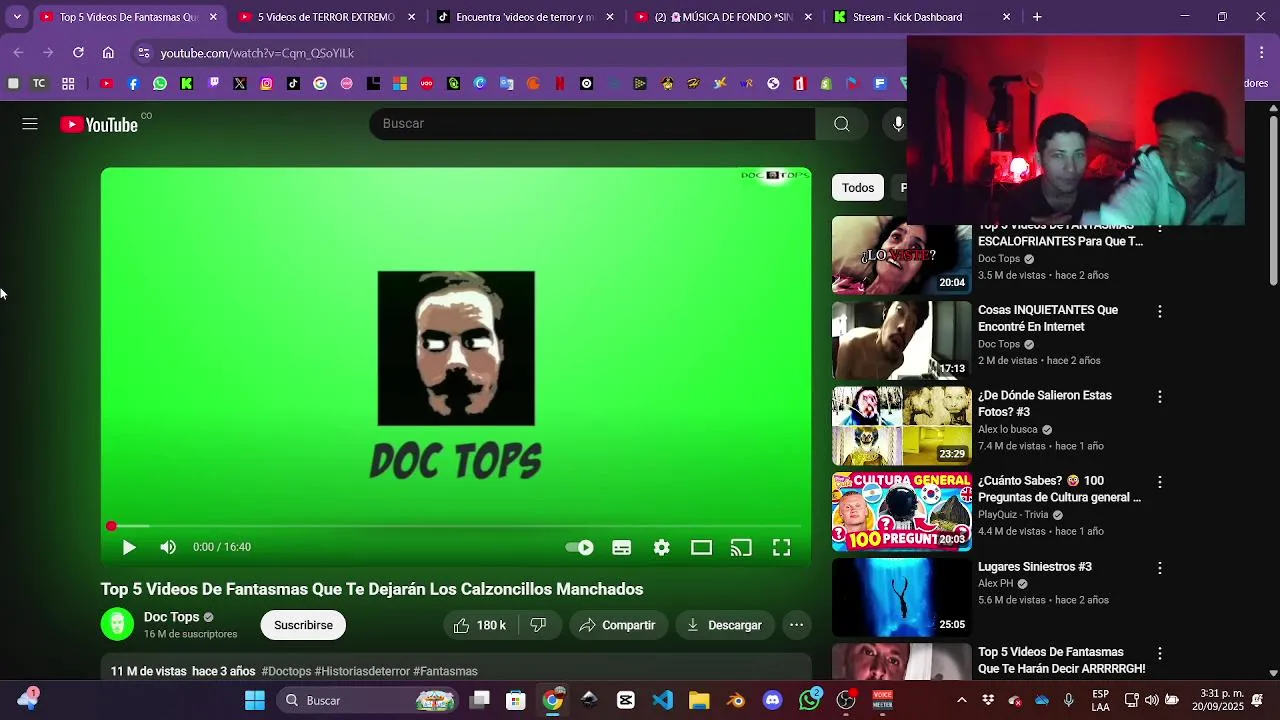Subscribe with the Suscribirse button
This screenshot has width=1280, height=720.
click(303, 625)
